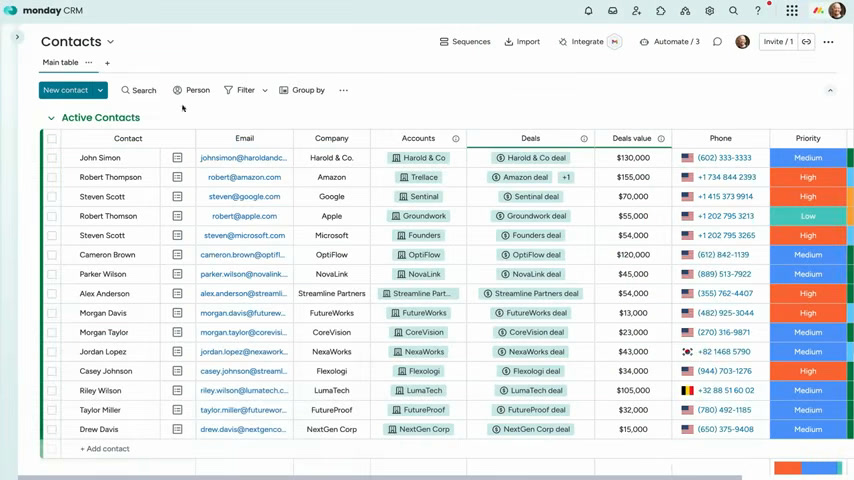This screenshot has width=854, height=480.
Task: Open the Filter dropdown arrow
Action: click(x=265, y=90)
